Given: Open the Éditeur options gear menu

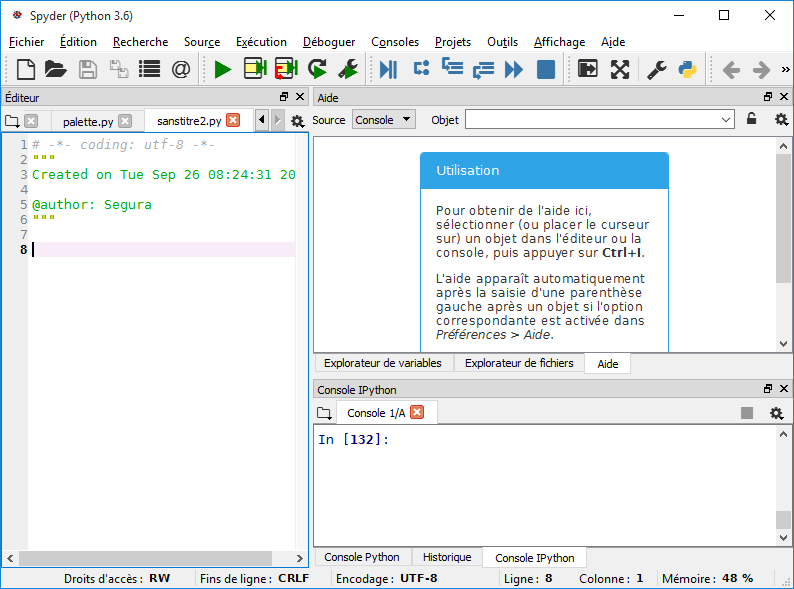Looking at the screenshot, I should point(297,121).
